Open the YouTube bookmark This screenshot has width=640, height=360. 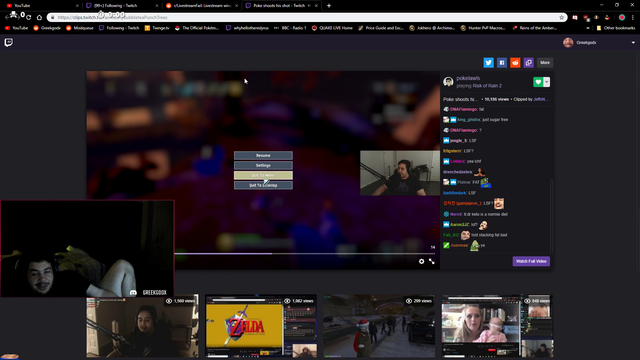[x=17, y=28]
